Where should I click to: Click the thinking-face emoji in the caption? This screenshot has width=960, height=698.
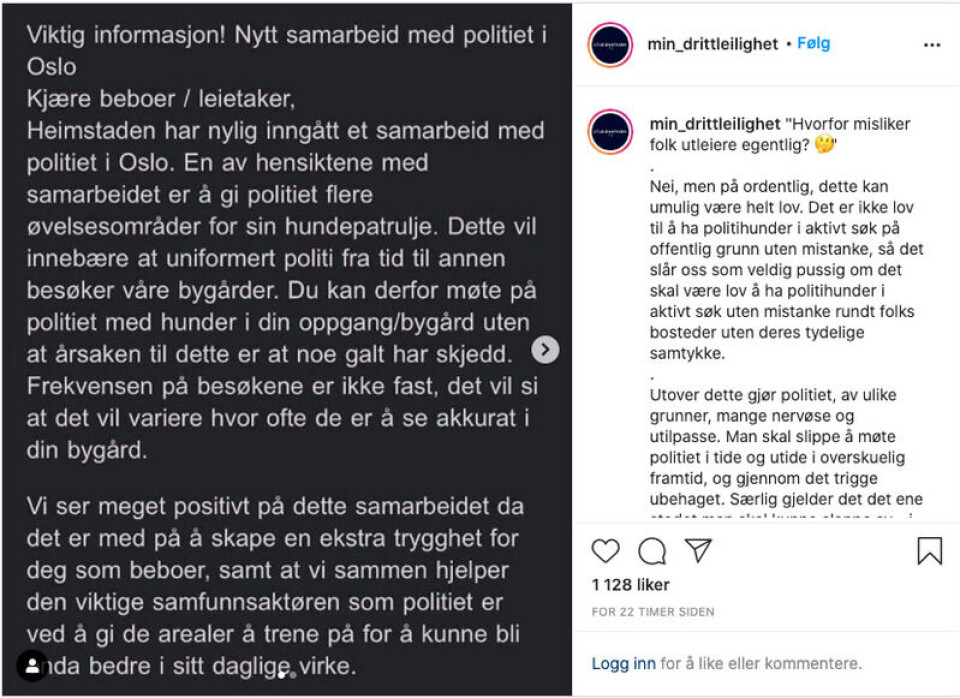(824, 145)
